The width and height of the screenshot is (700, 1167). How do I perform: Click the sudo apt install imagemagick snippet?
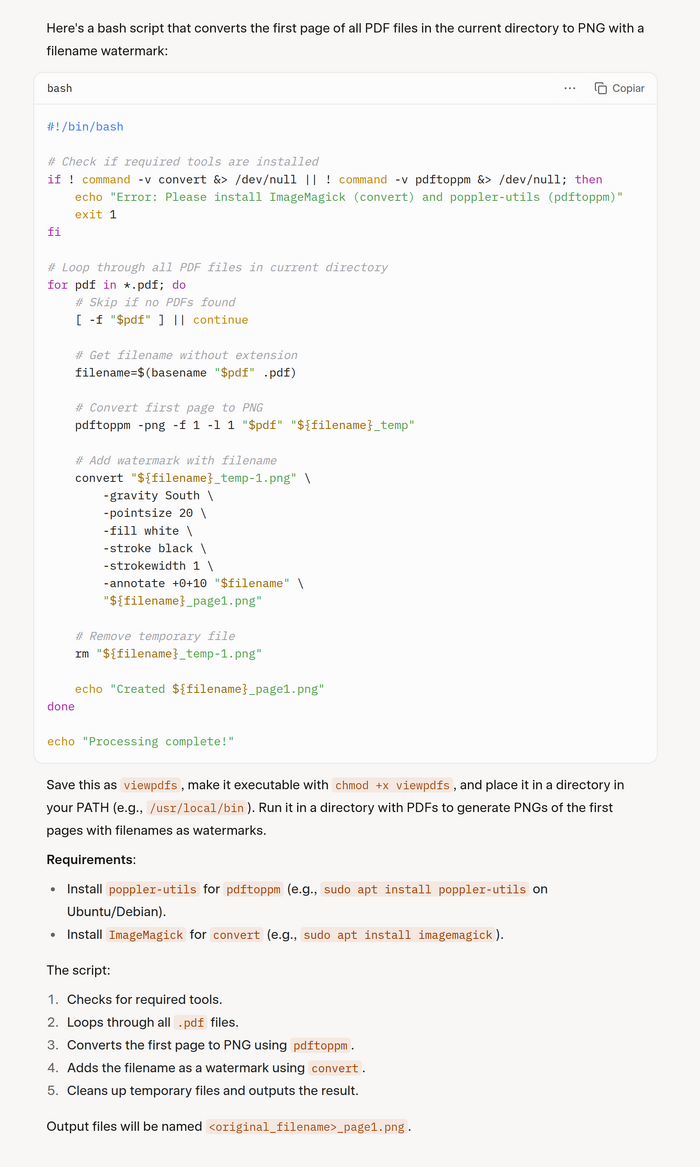(x=398, y=935)
